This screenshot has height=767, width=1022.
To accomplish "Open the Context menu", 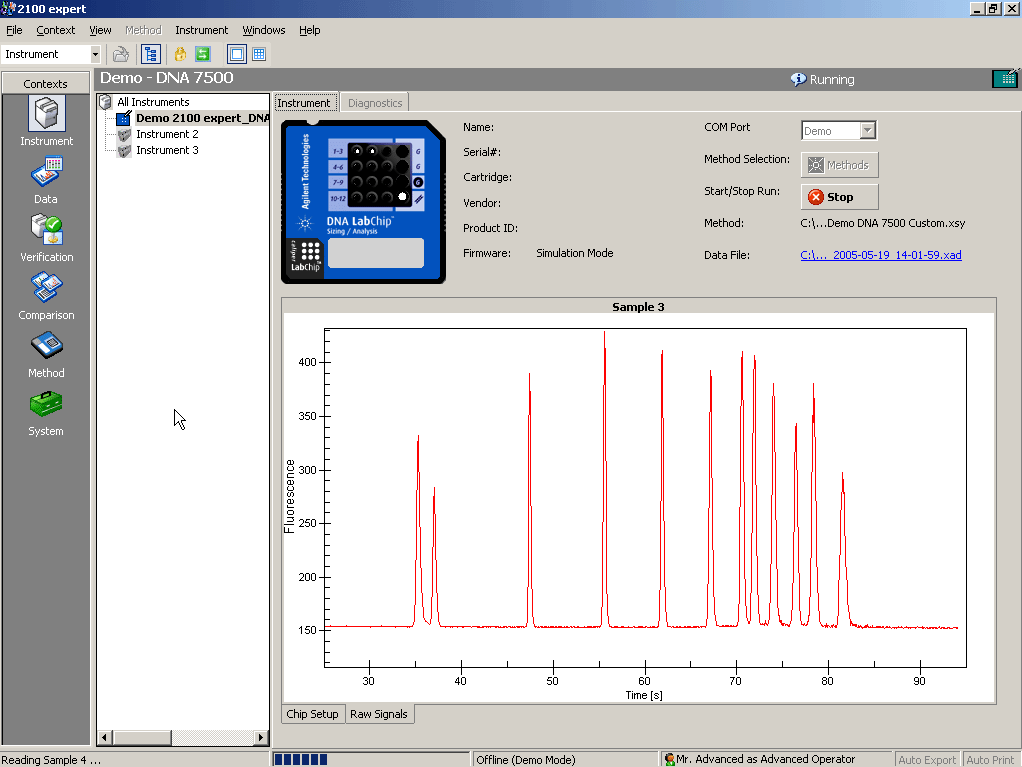I will click(55, 30).
